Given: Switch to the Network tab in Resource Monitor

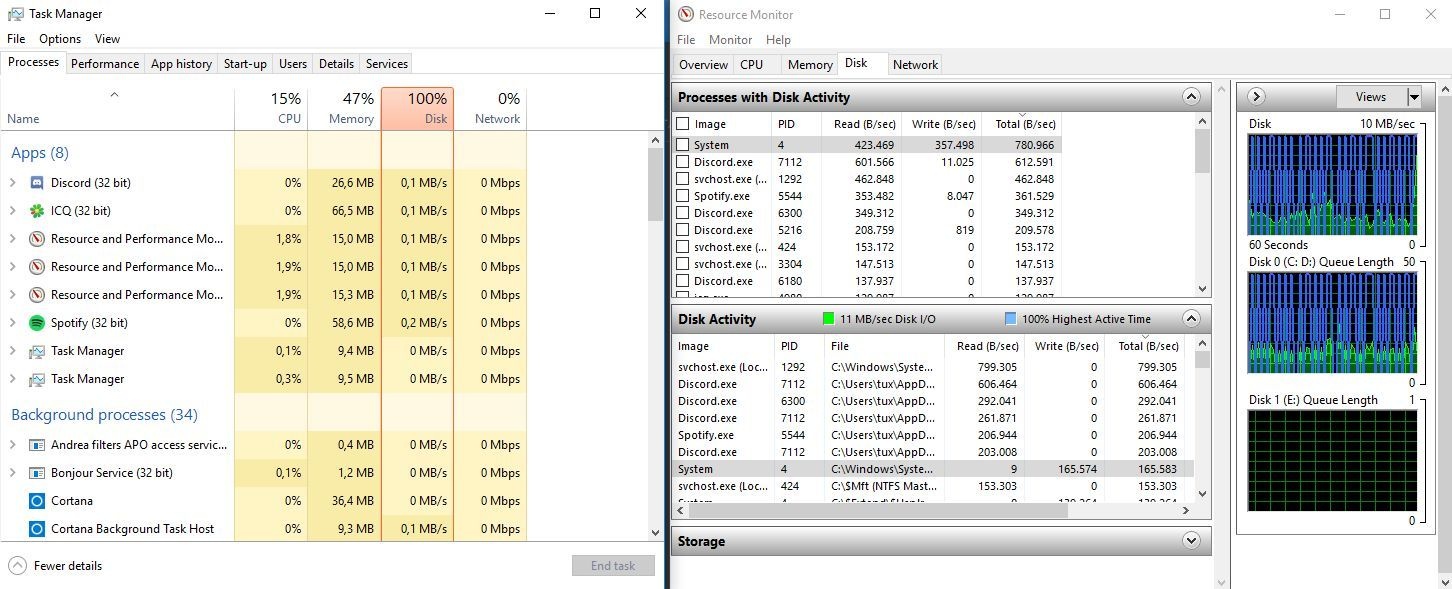Looking at the screenshot, I should (x=915, y=64).
